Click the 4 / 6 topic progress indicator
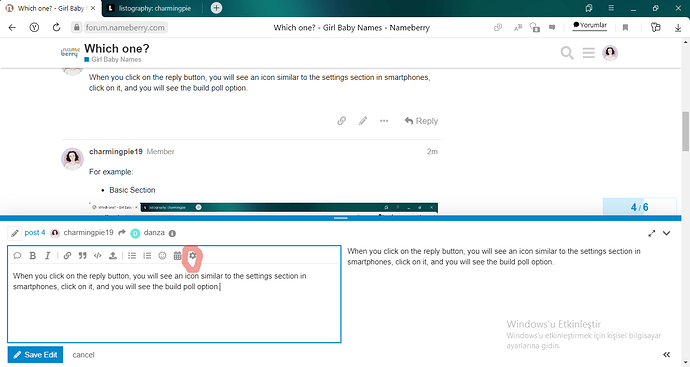This screenshot has height=367, width=690. pos(639,207)
